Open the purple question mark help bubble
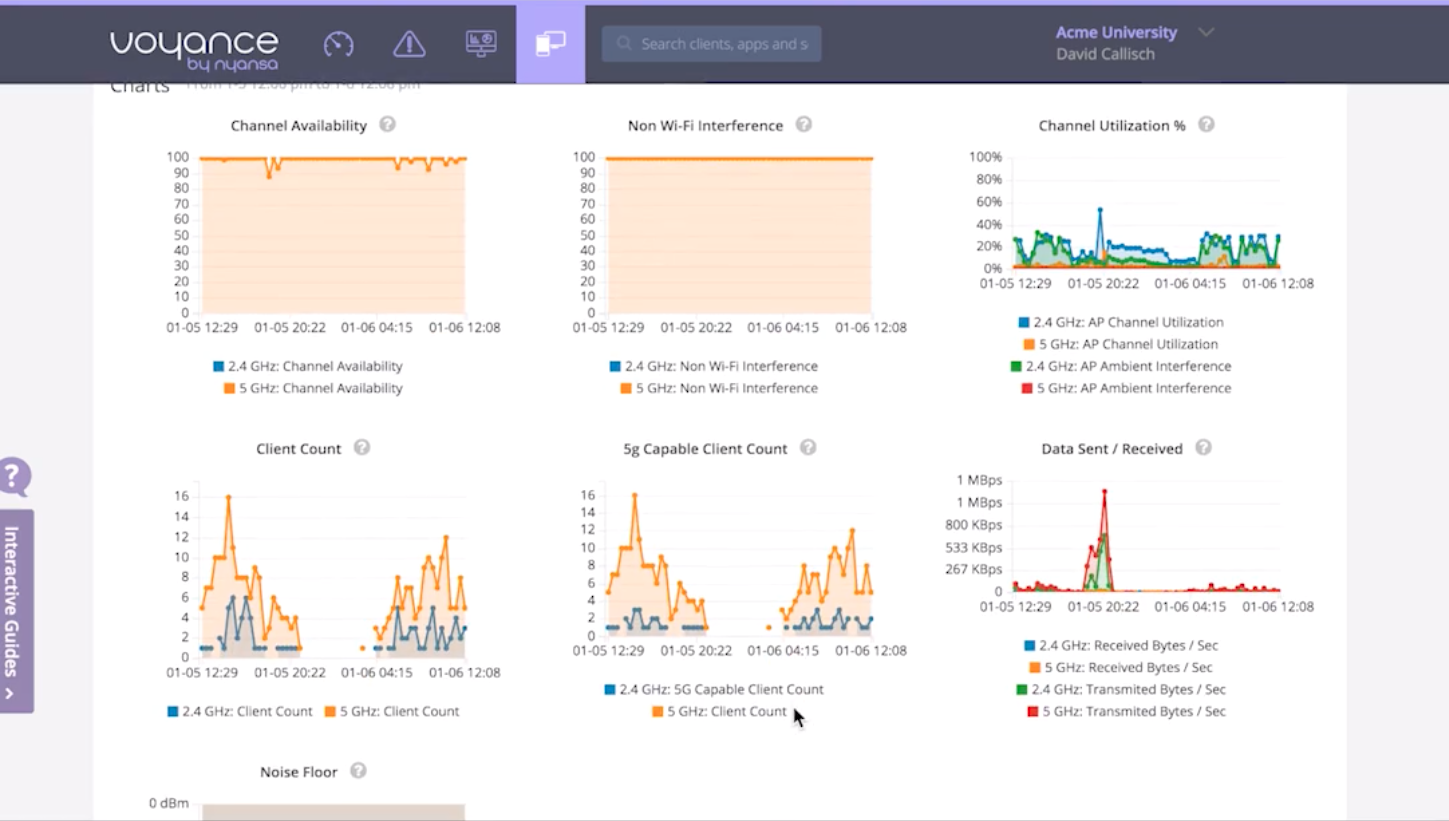Image resolution: width=1449 pixels, height=821 pixels. (13, 477)
